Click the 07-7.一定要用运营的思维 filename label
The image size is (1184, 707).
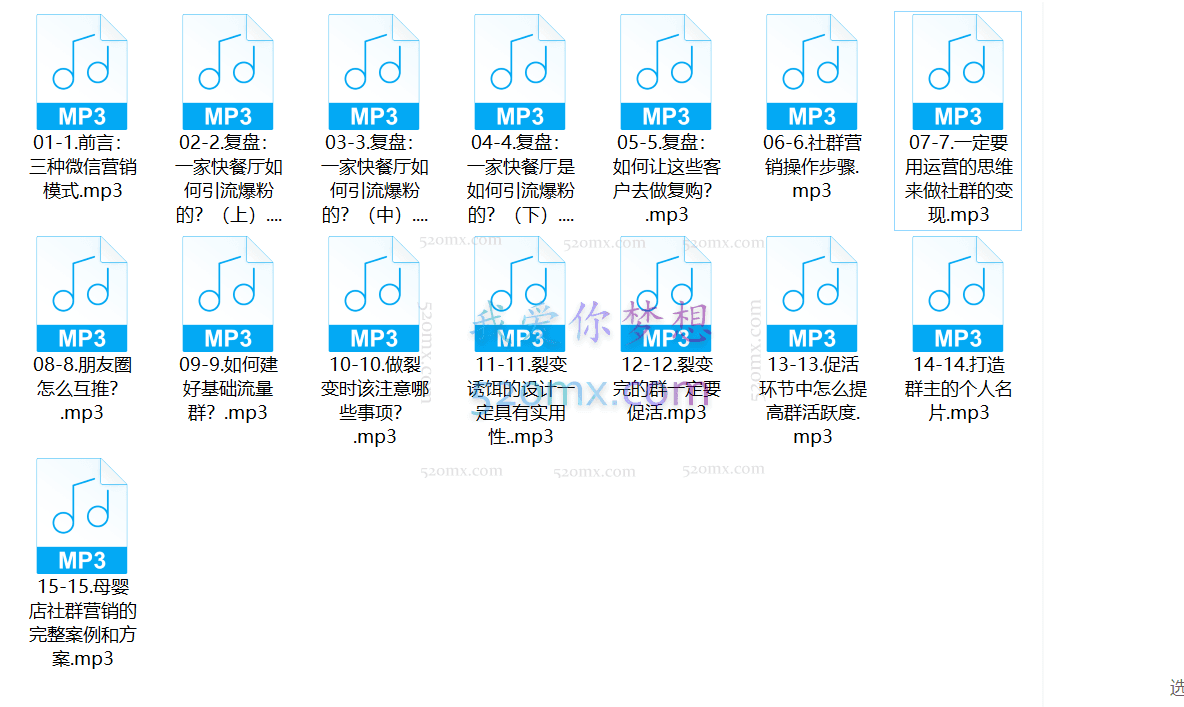pyautogui.click(x=958, y=178)
